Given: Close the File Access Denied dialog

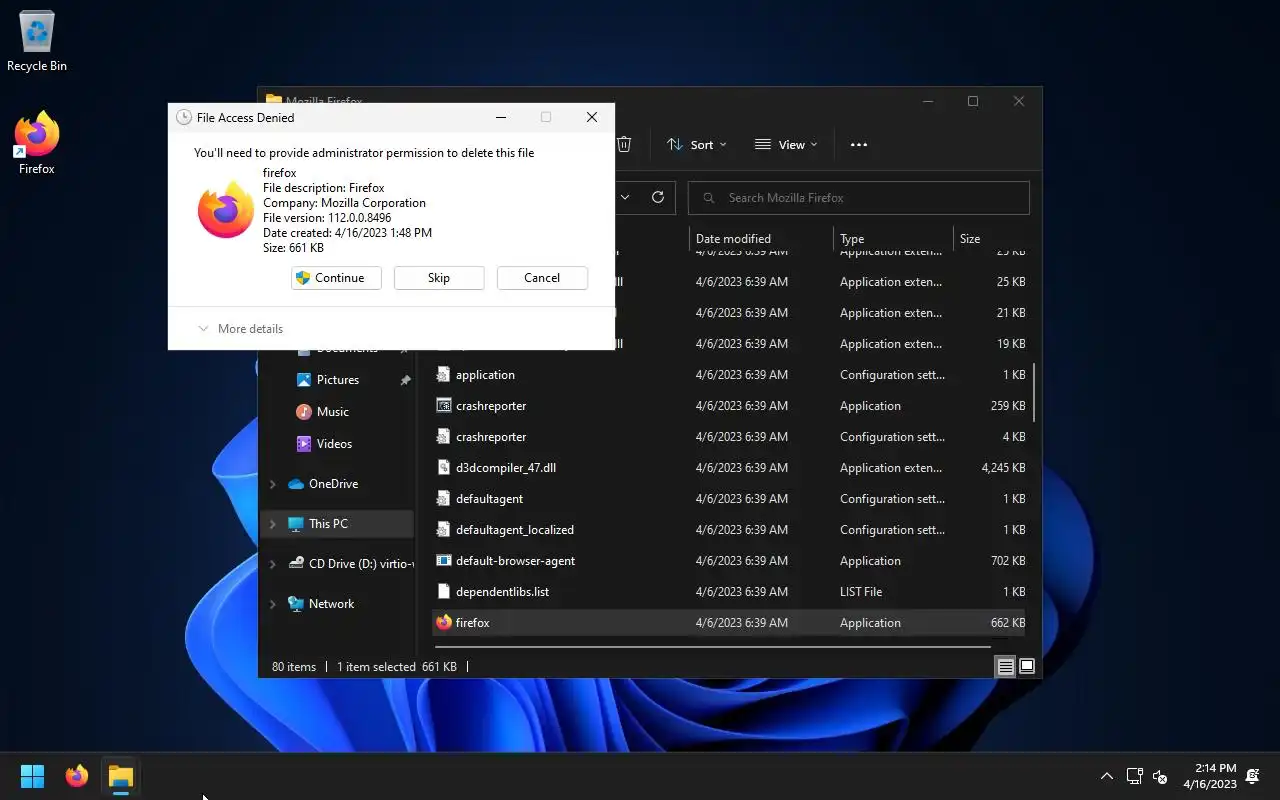Looking at the screenshot, I should pyautogui.click(x=592, y=117).
